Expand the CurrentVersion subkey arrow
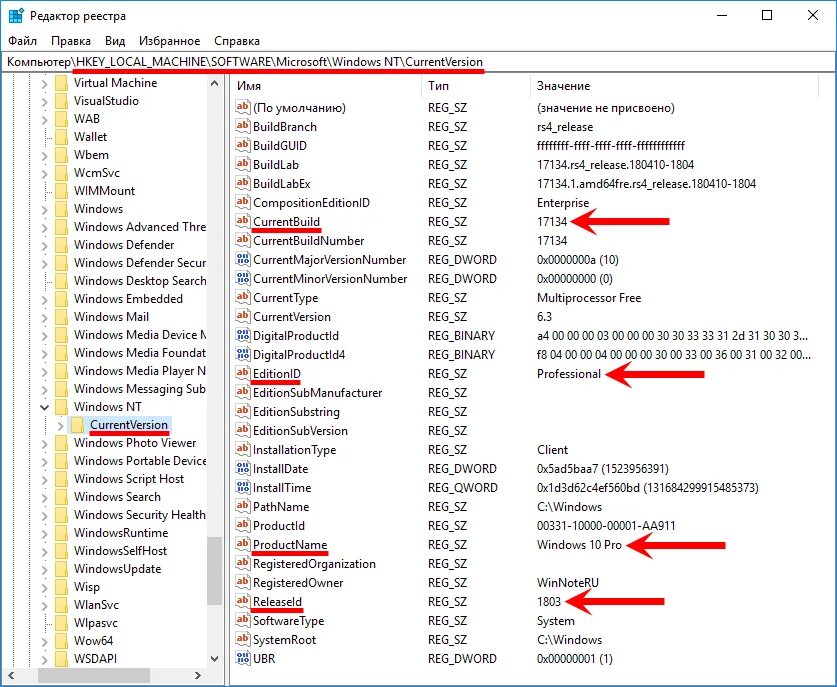Image resolution: width=837 pixels, height=687 pixels. [60, 425]
